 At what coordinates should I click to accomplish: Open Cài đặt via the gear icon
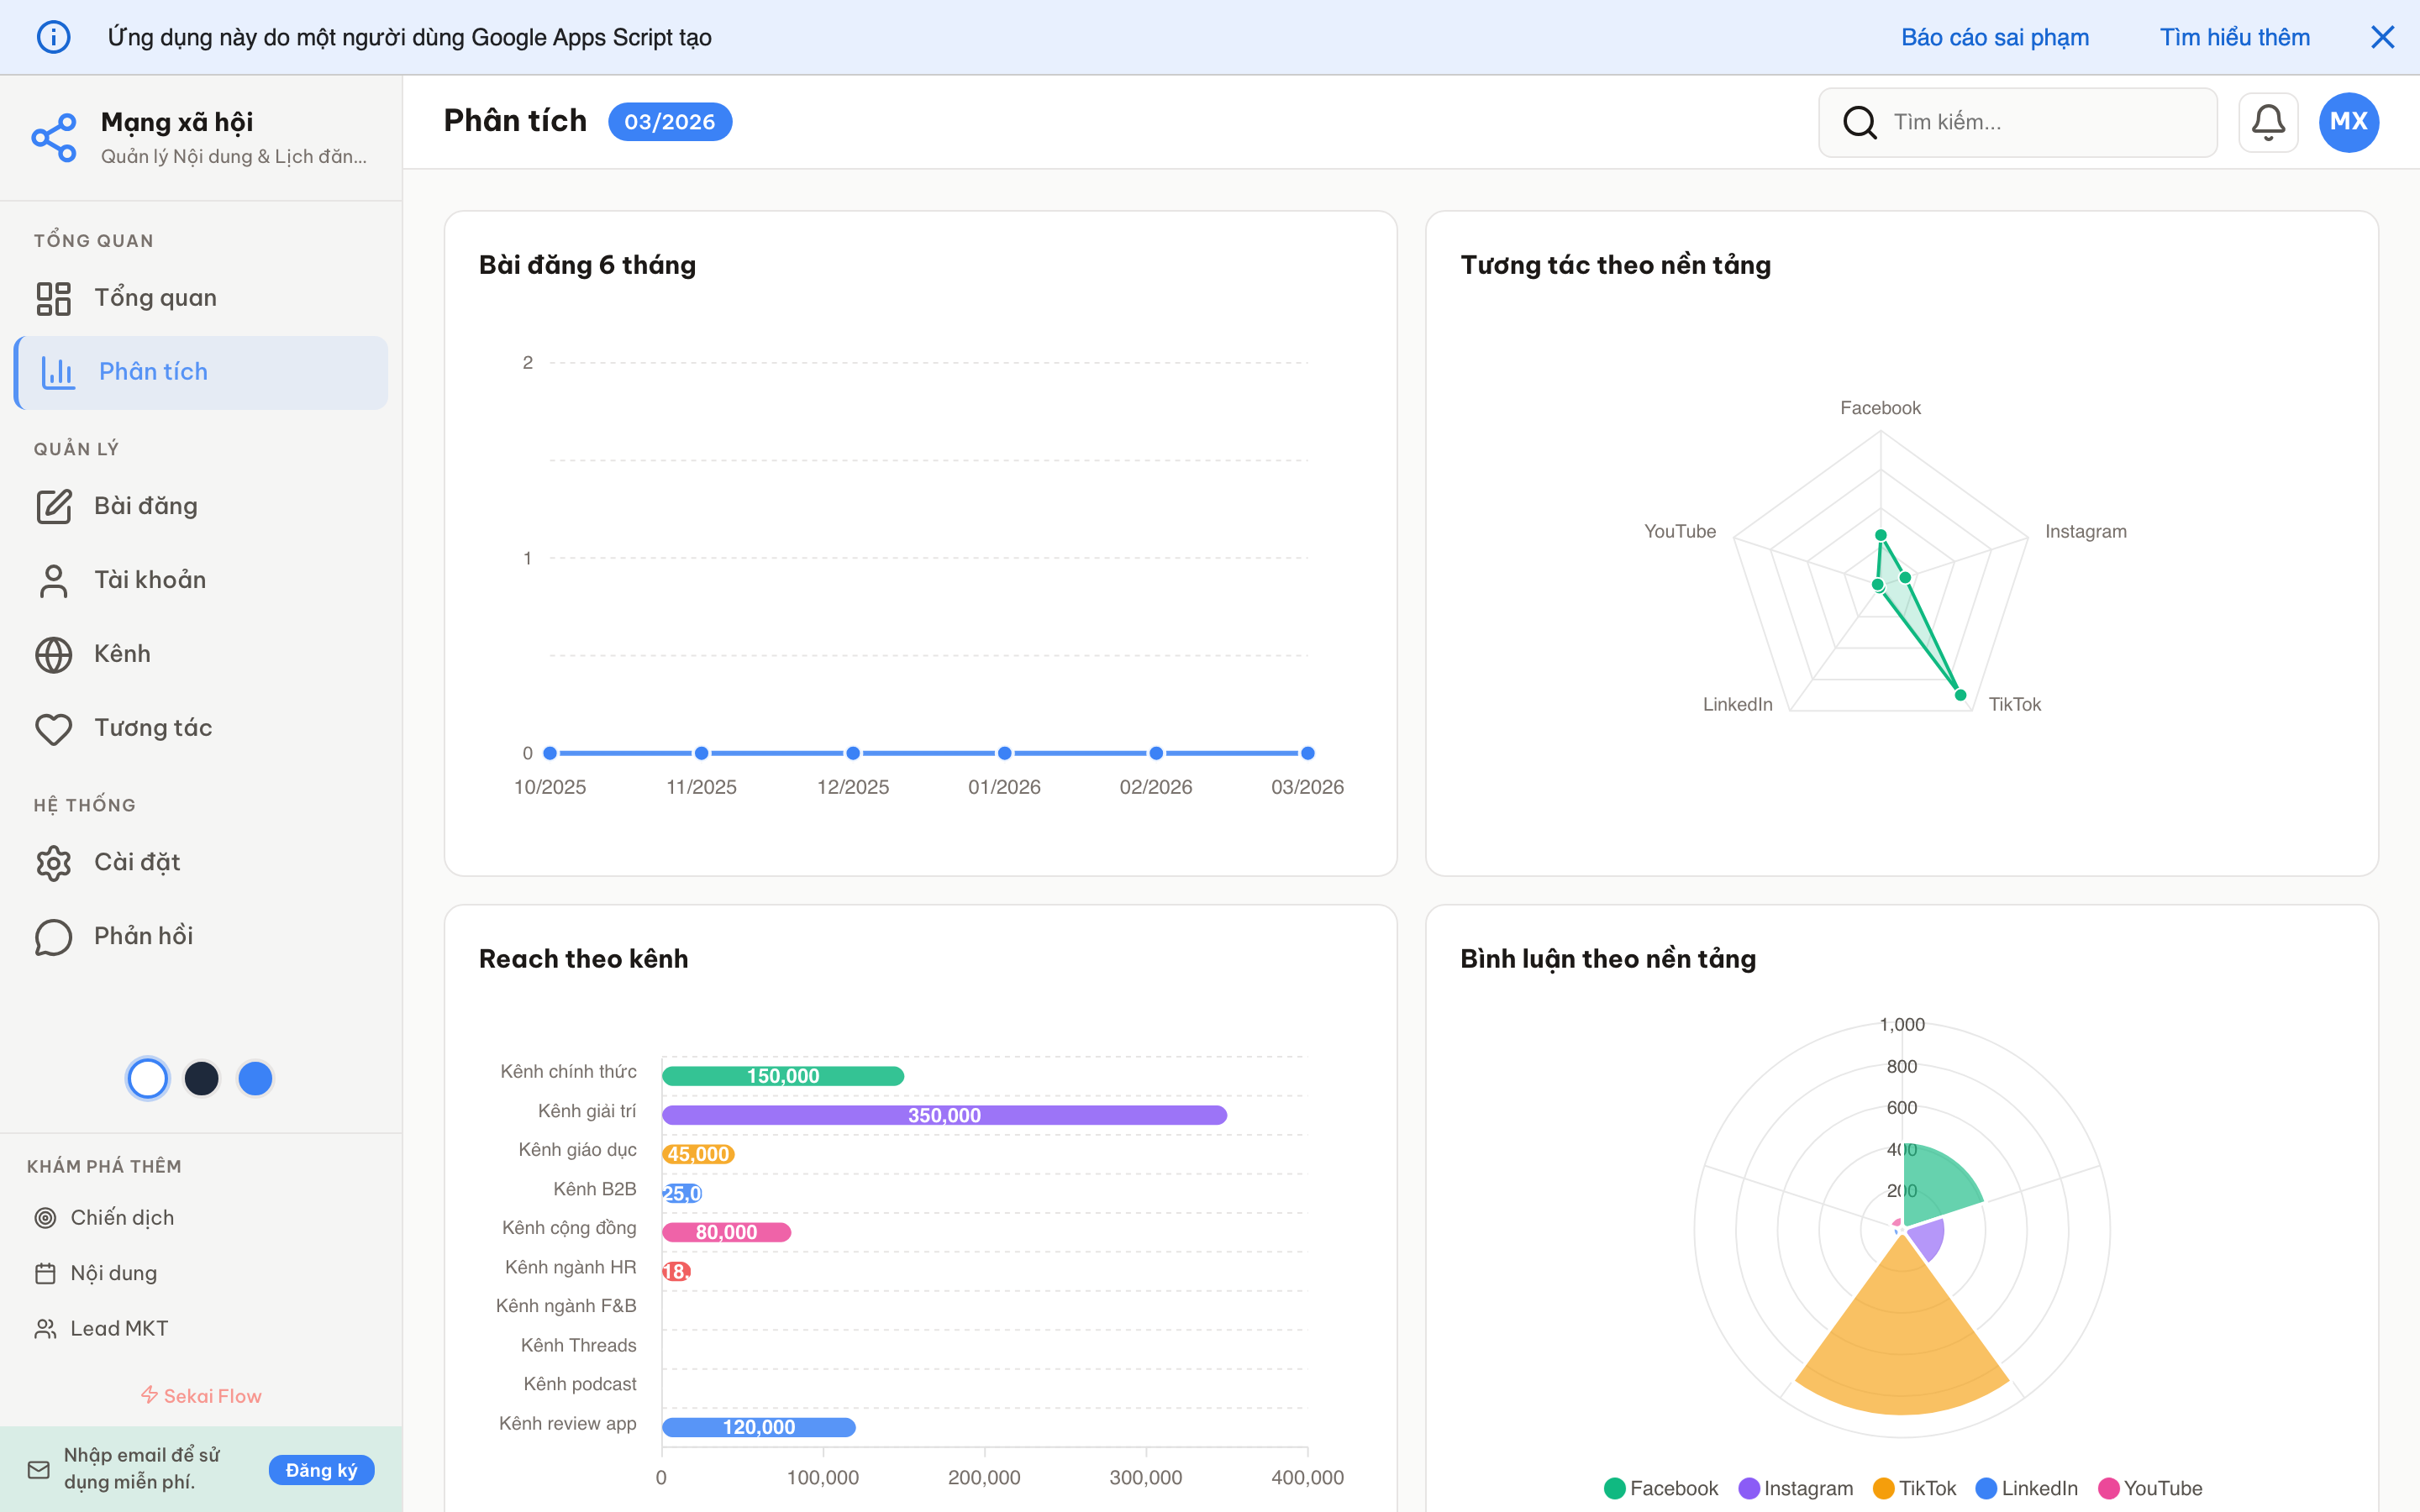pyautogui.click(x=54, y=862)
